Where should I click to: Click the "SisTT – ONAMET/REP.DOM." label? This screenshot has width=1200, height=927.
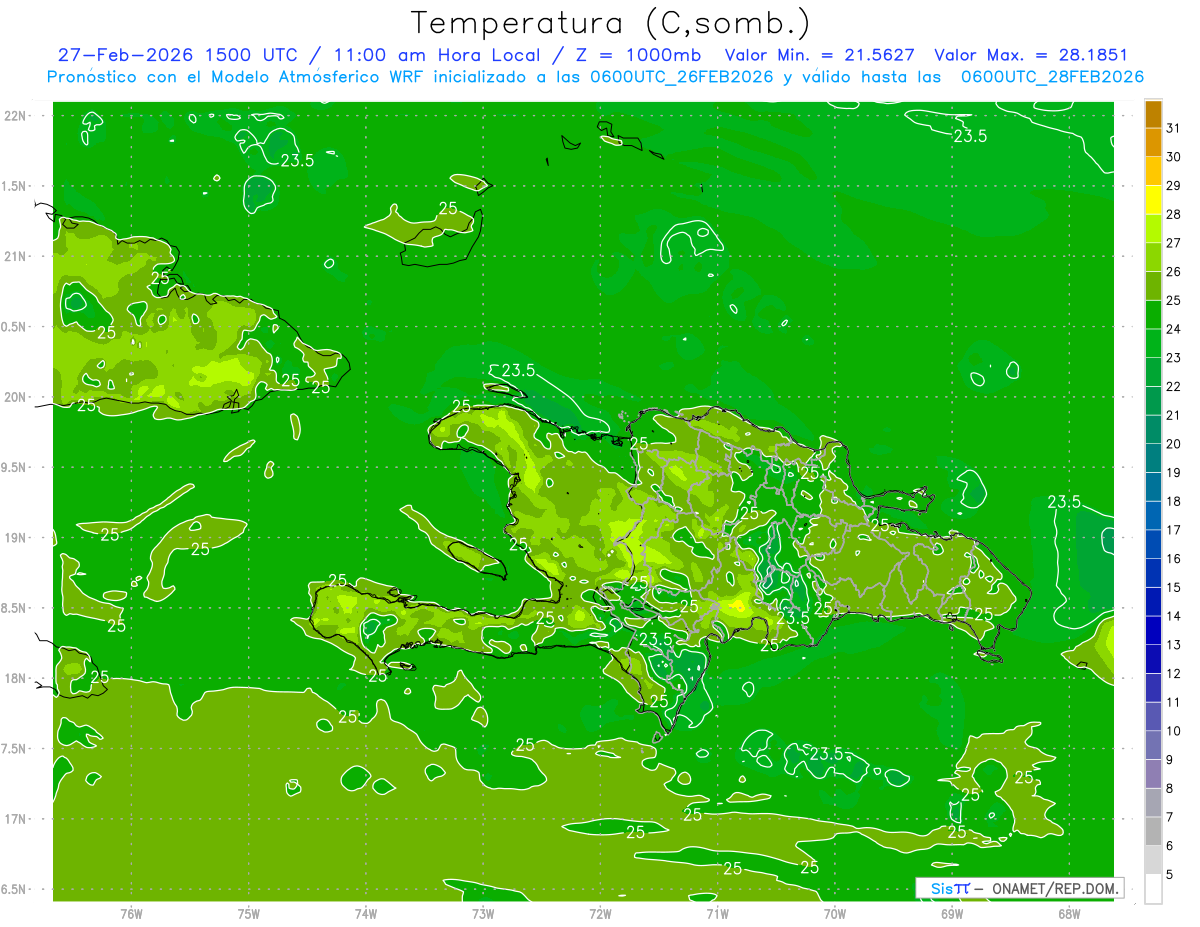[1019, 888]
